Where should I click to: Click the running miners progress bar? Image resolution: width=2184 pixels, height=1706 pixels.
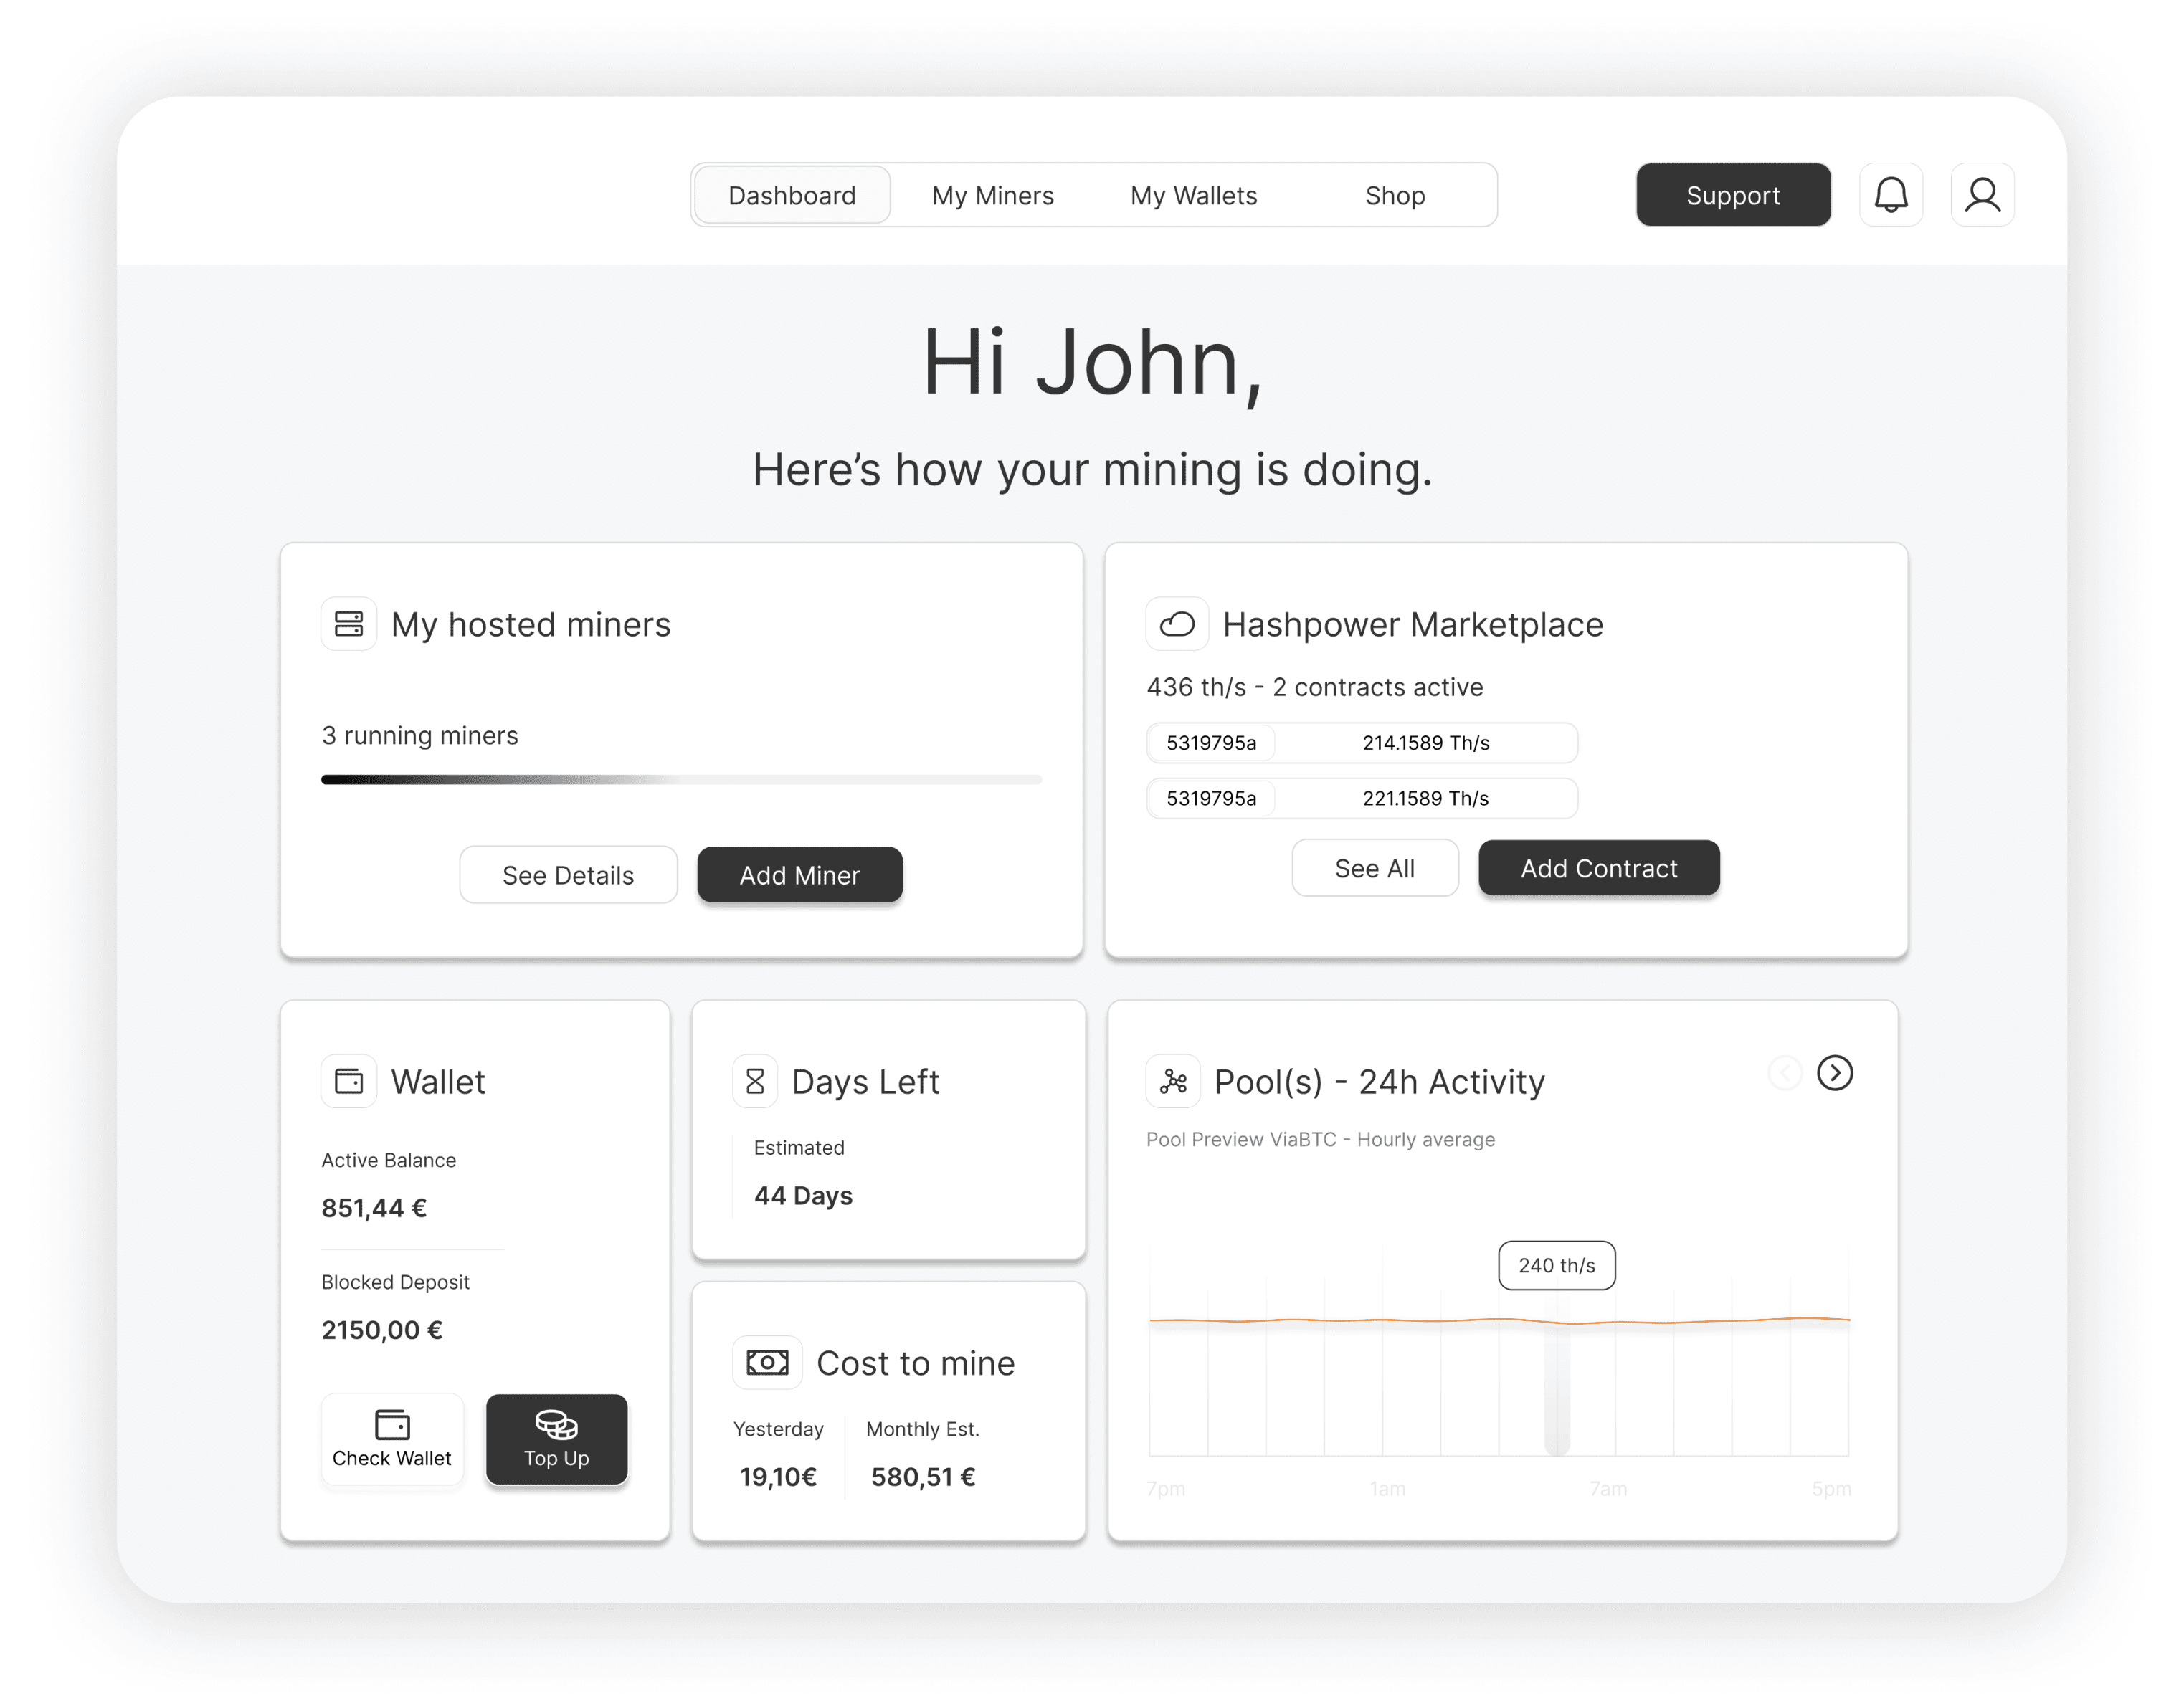coord(680,779)
